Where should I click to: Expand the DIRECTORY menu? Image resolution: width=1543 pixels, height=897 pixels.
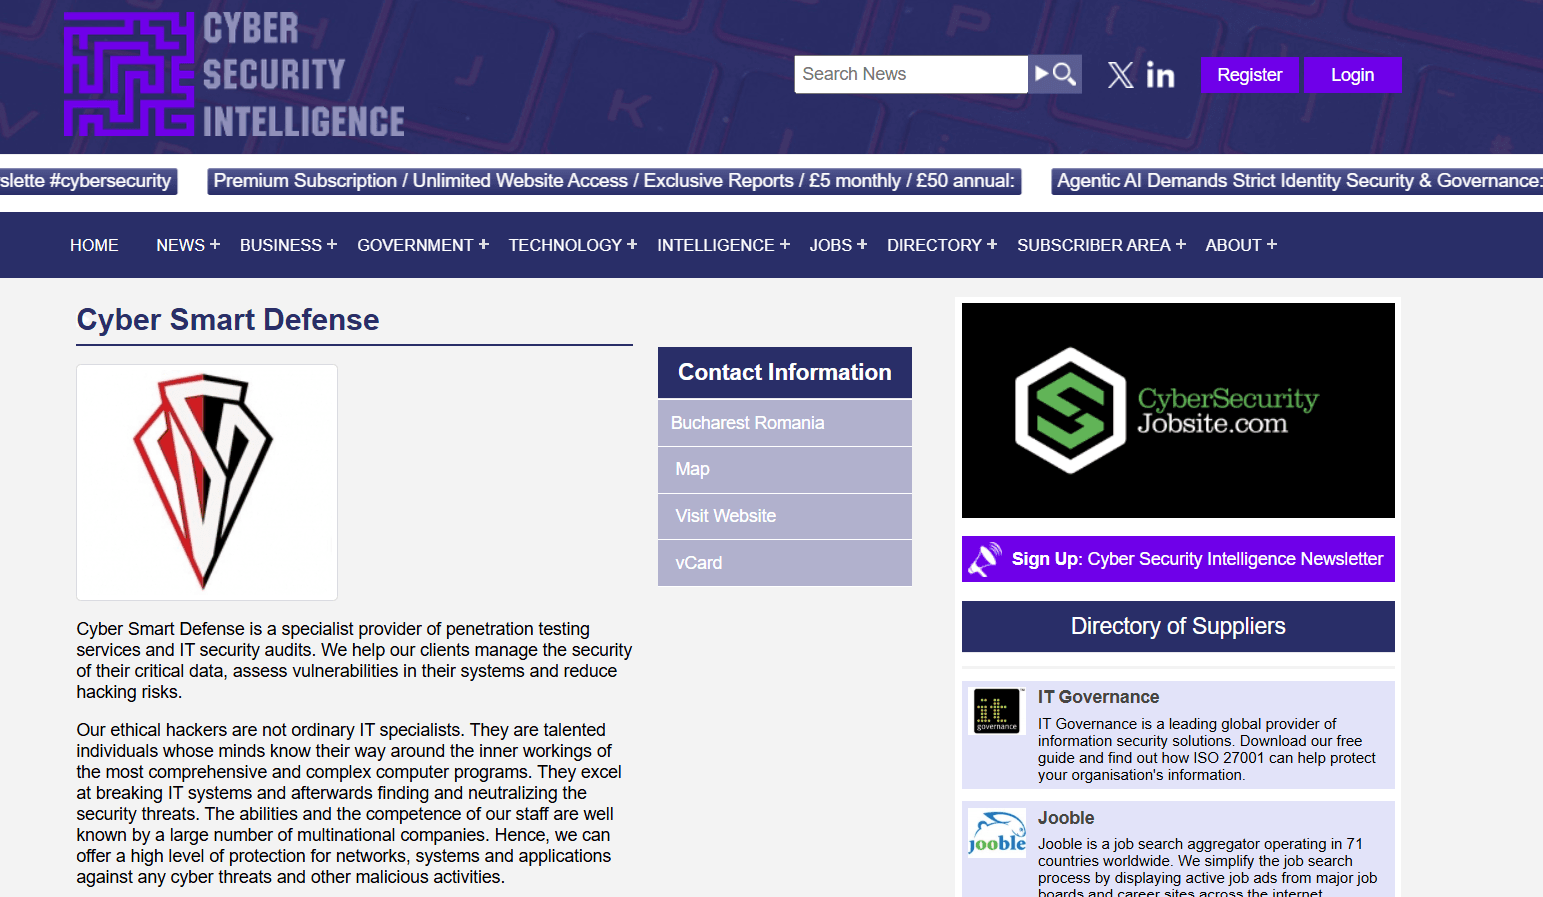pos(942,245)
